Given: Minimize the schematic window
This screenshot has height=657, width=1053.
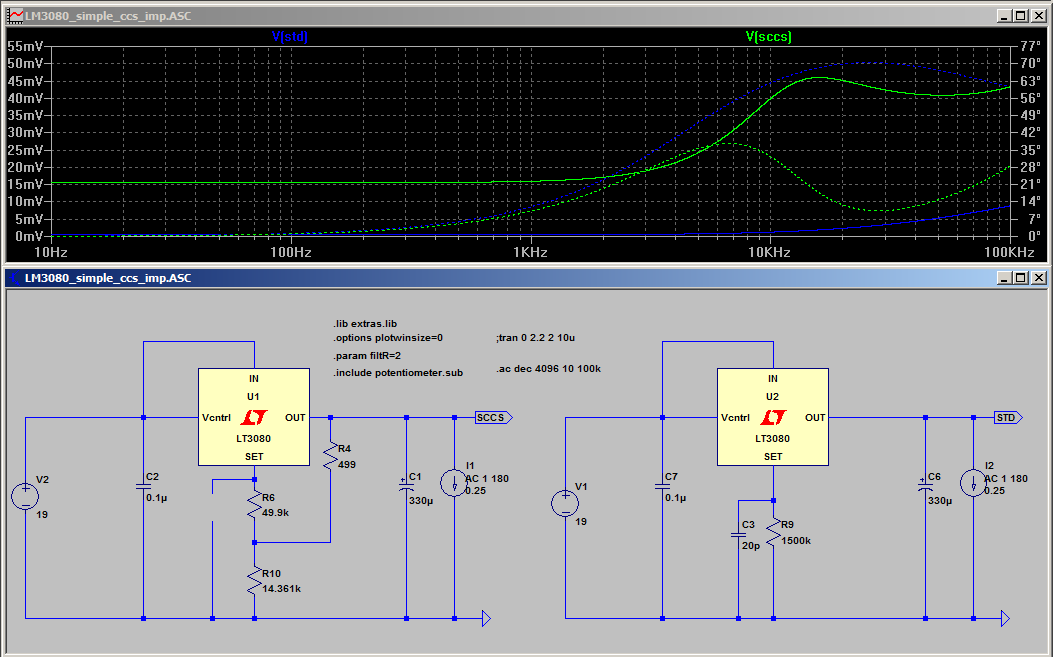Looking at the screenshot, I should (1004, 277).
